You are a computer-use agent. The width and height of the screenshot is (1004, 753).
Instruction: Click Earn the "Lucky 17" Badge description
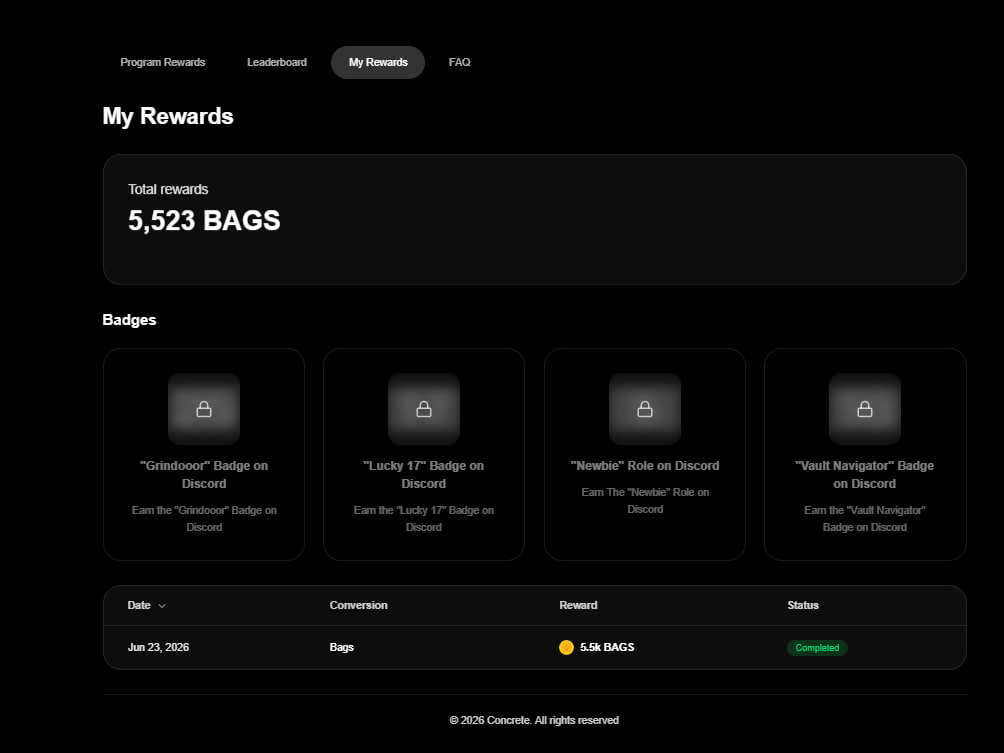pos(424,519)
